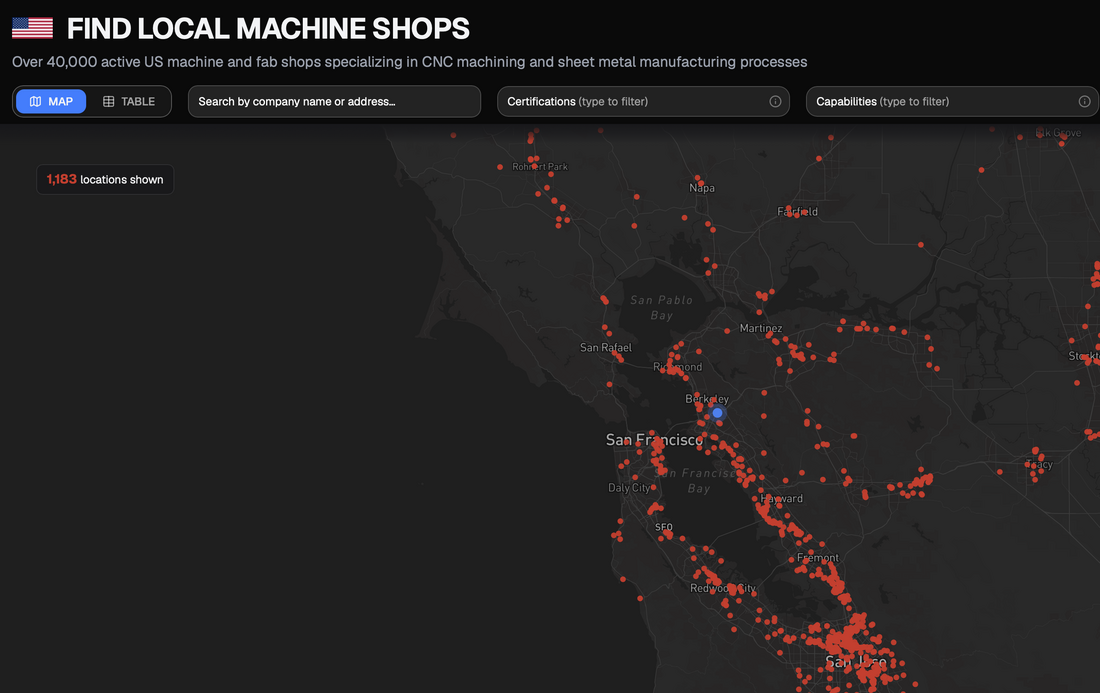The height and width of the screenshot is (693, 1100).
Task: Click the Capabilities info icon
Action: pos(1084,102)
